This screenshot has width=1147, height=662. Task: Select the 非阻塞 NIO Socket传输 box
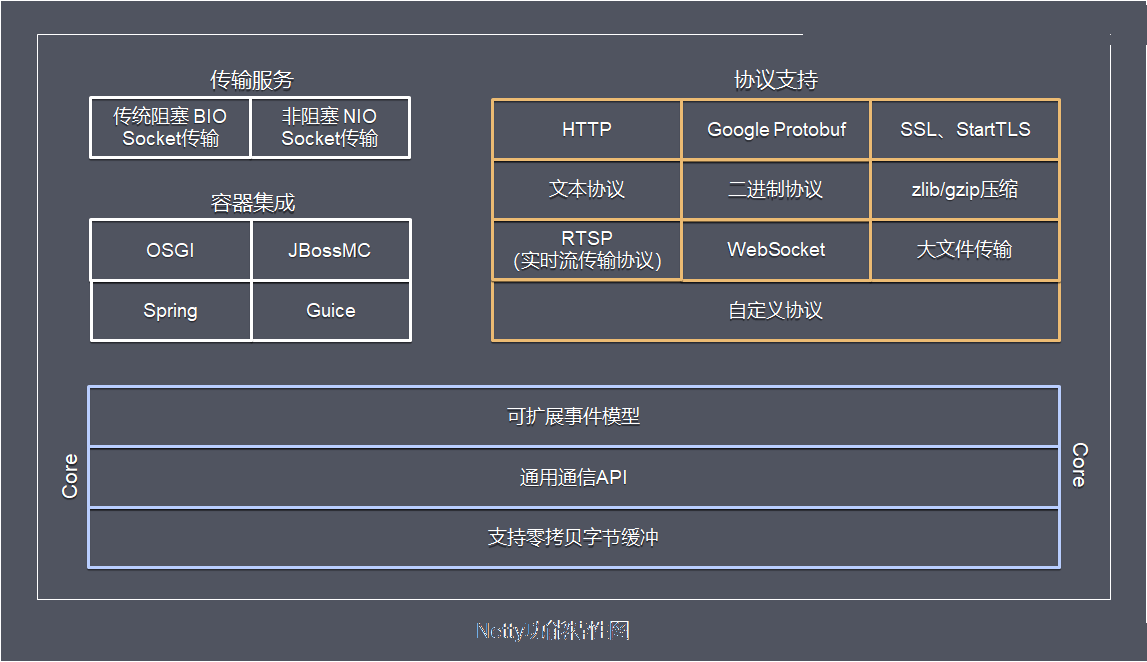330,127
